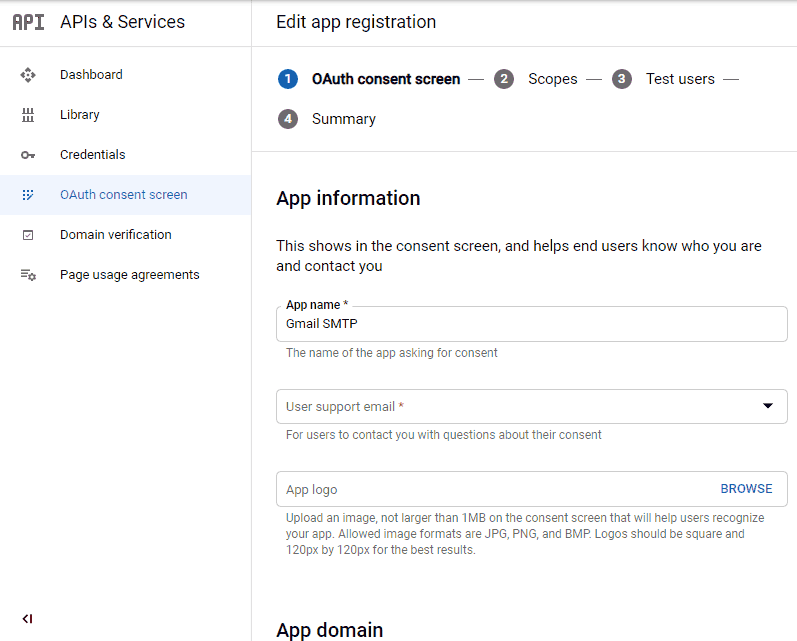Click the Dashboard sidebar icon
Image resolution: width=797 pixels, height=641 pixels.
coord(28,75)
